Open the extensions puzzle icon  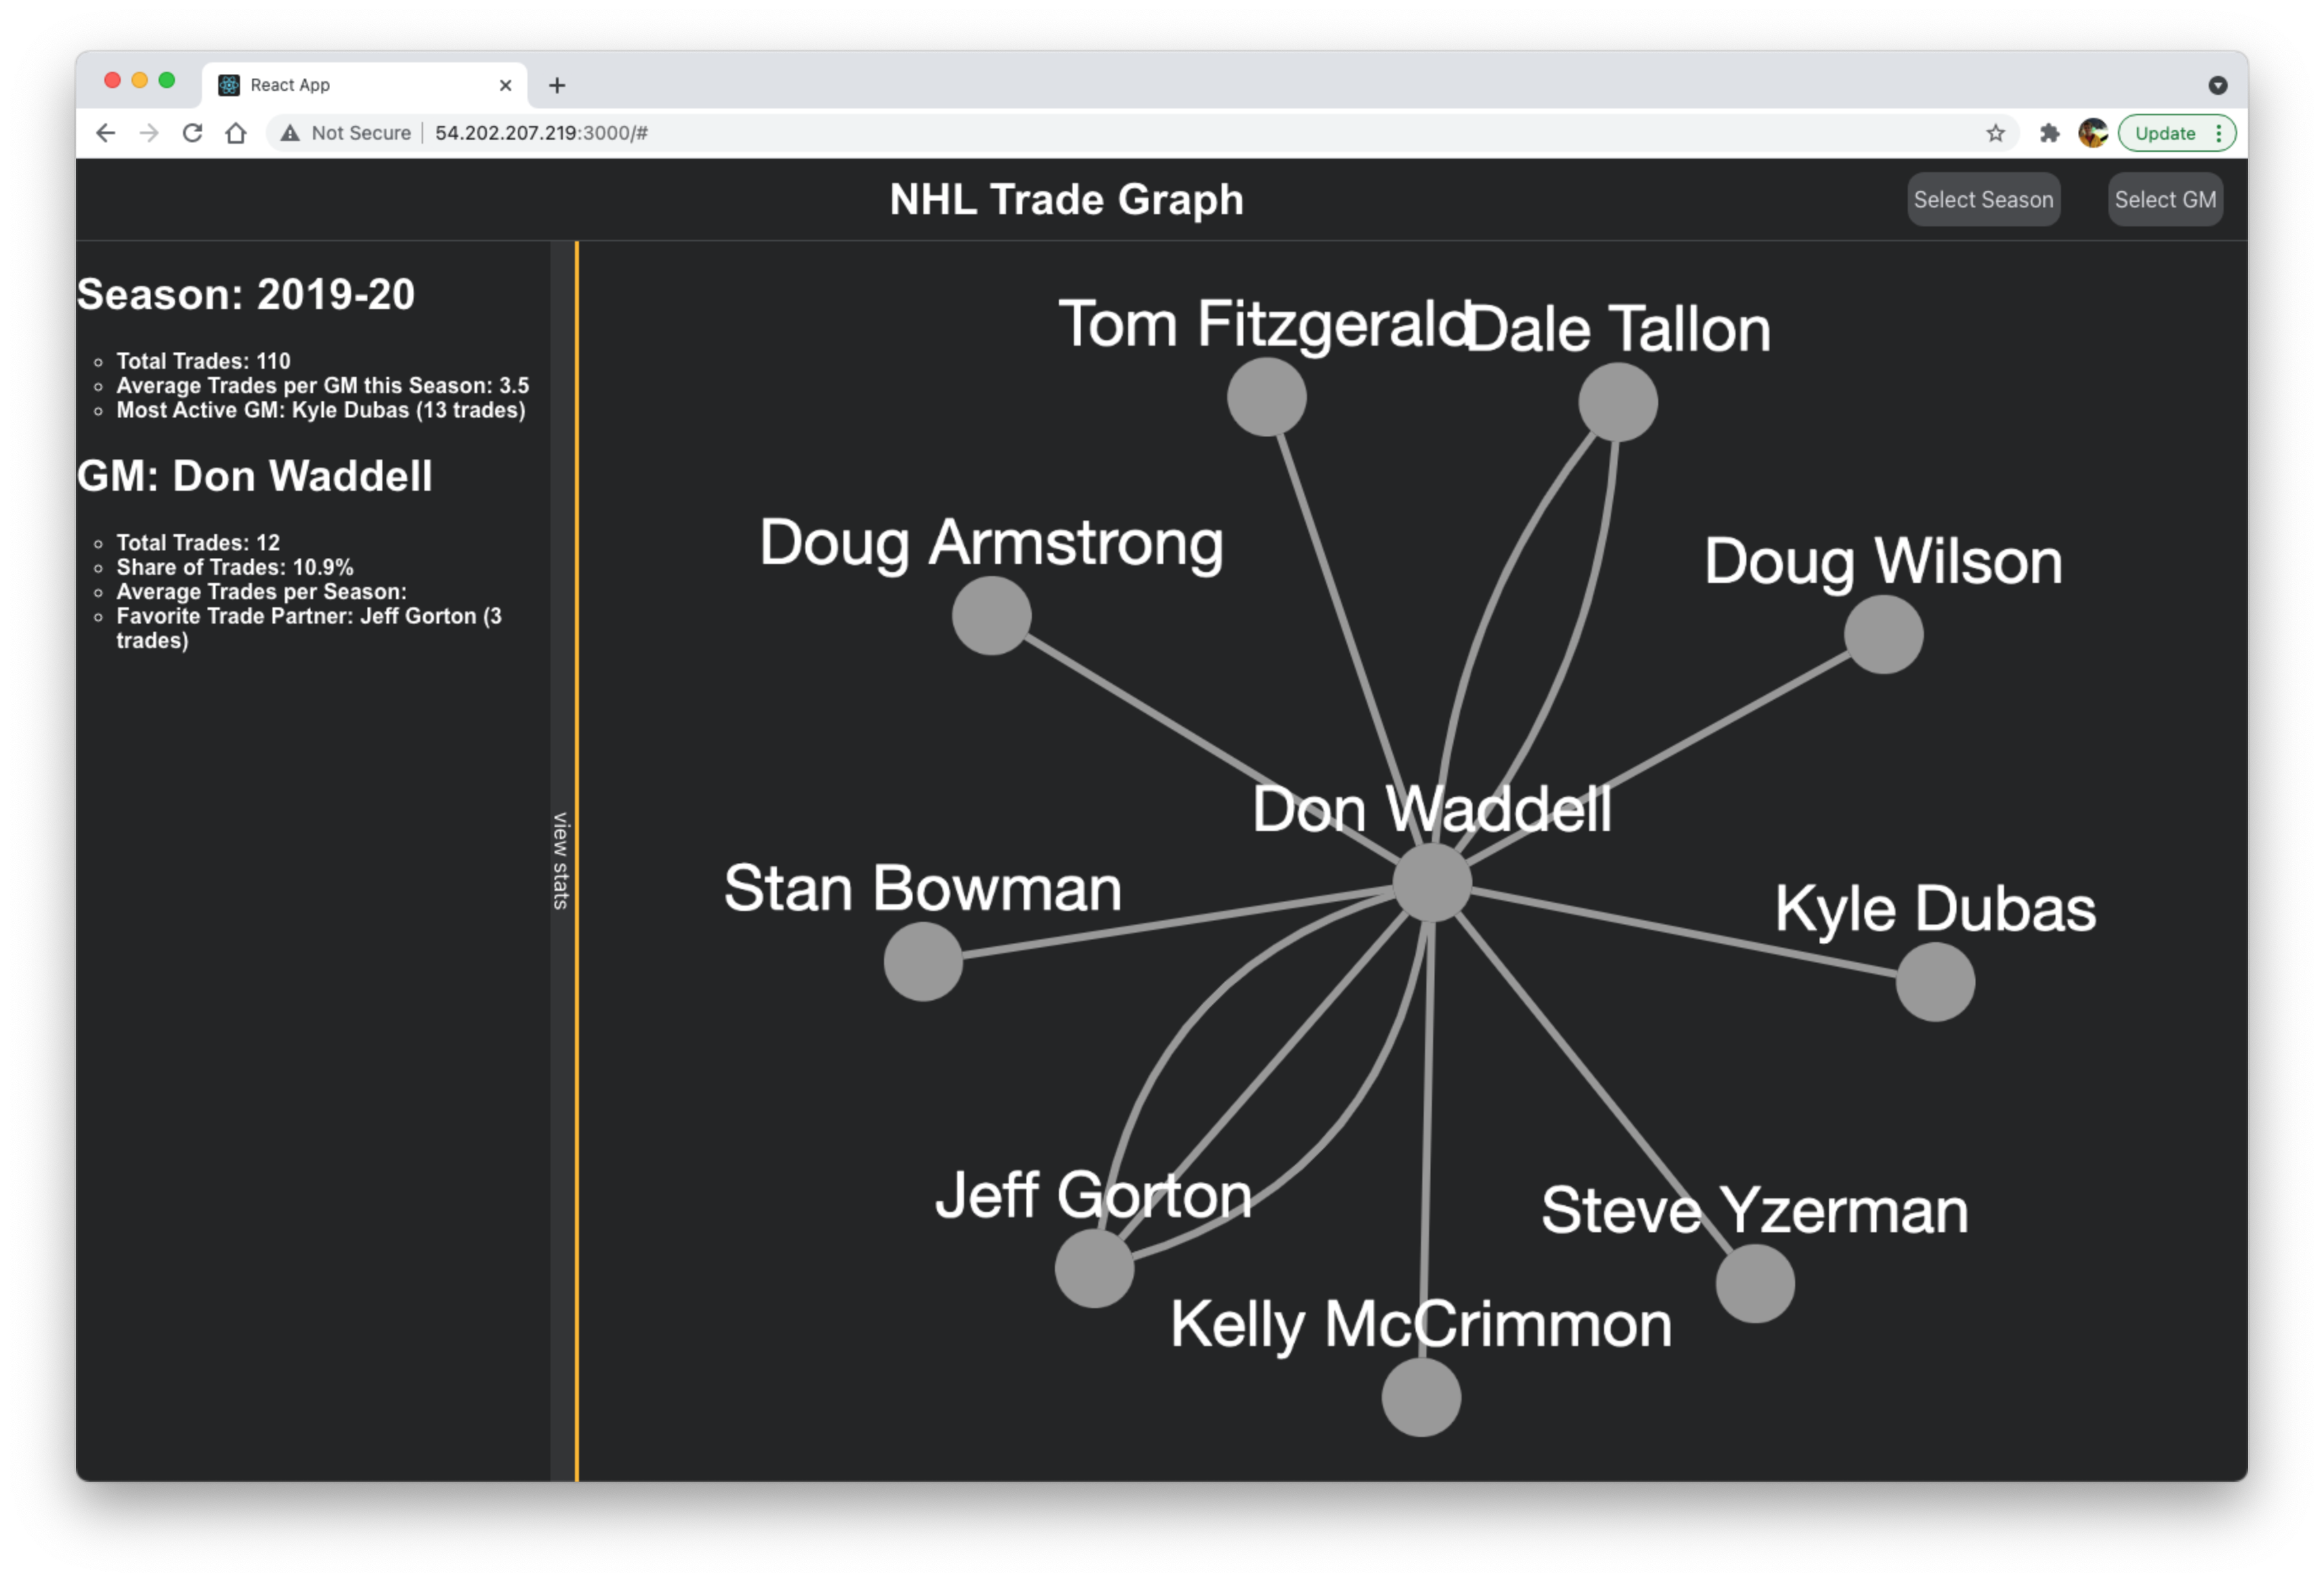pos(2049,133)
